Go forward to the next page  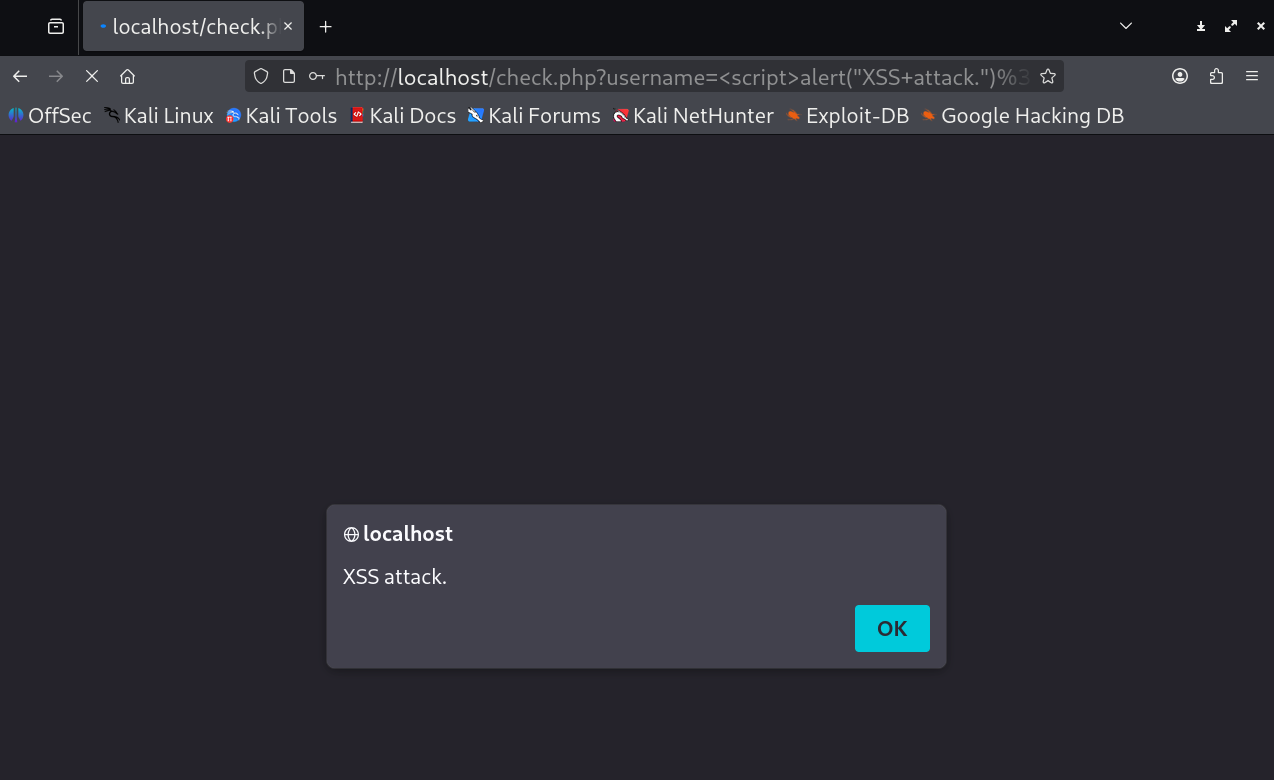[56, 76]
